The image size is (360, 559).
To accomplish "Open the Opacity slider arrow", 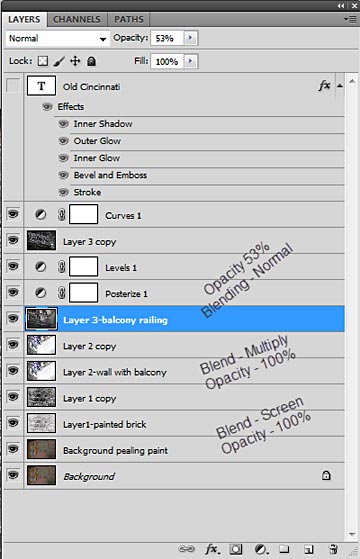I will tap(190, 38).
